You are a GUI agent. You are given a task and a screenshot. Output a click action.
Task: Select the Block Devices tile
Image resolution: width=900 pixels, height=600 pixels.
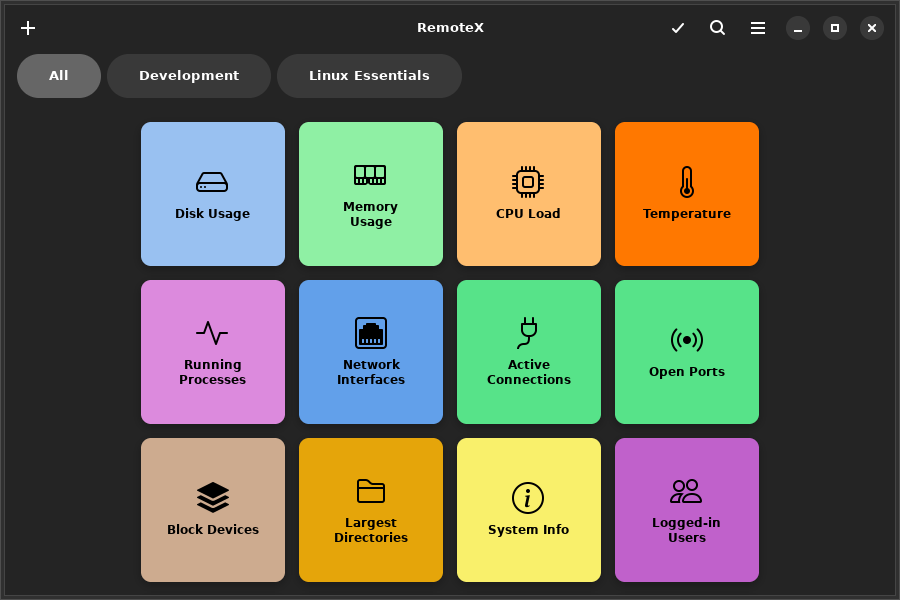(x=213, y=510)
